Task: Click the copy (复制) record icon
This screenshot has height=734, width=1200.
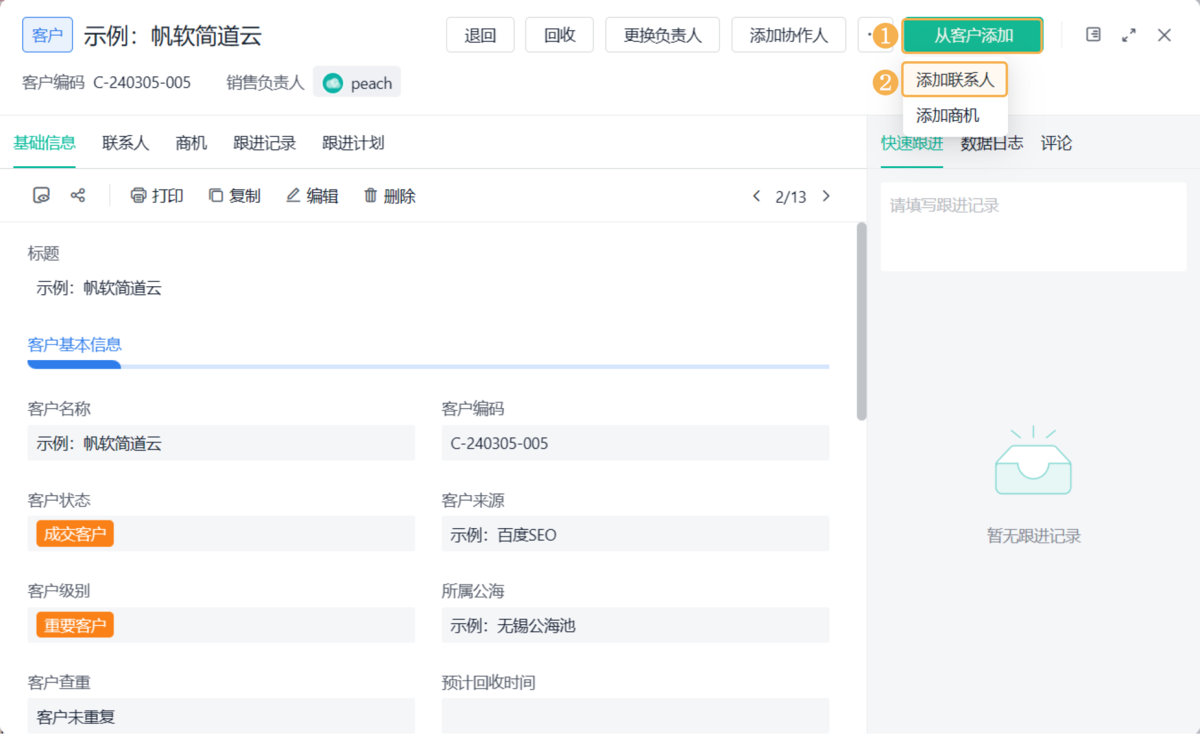Action: [x=216, y=196]
